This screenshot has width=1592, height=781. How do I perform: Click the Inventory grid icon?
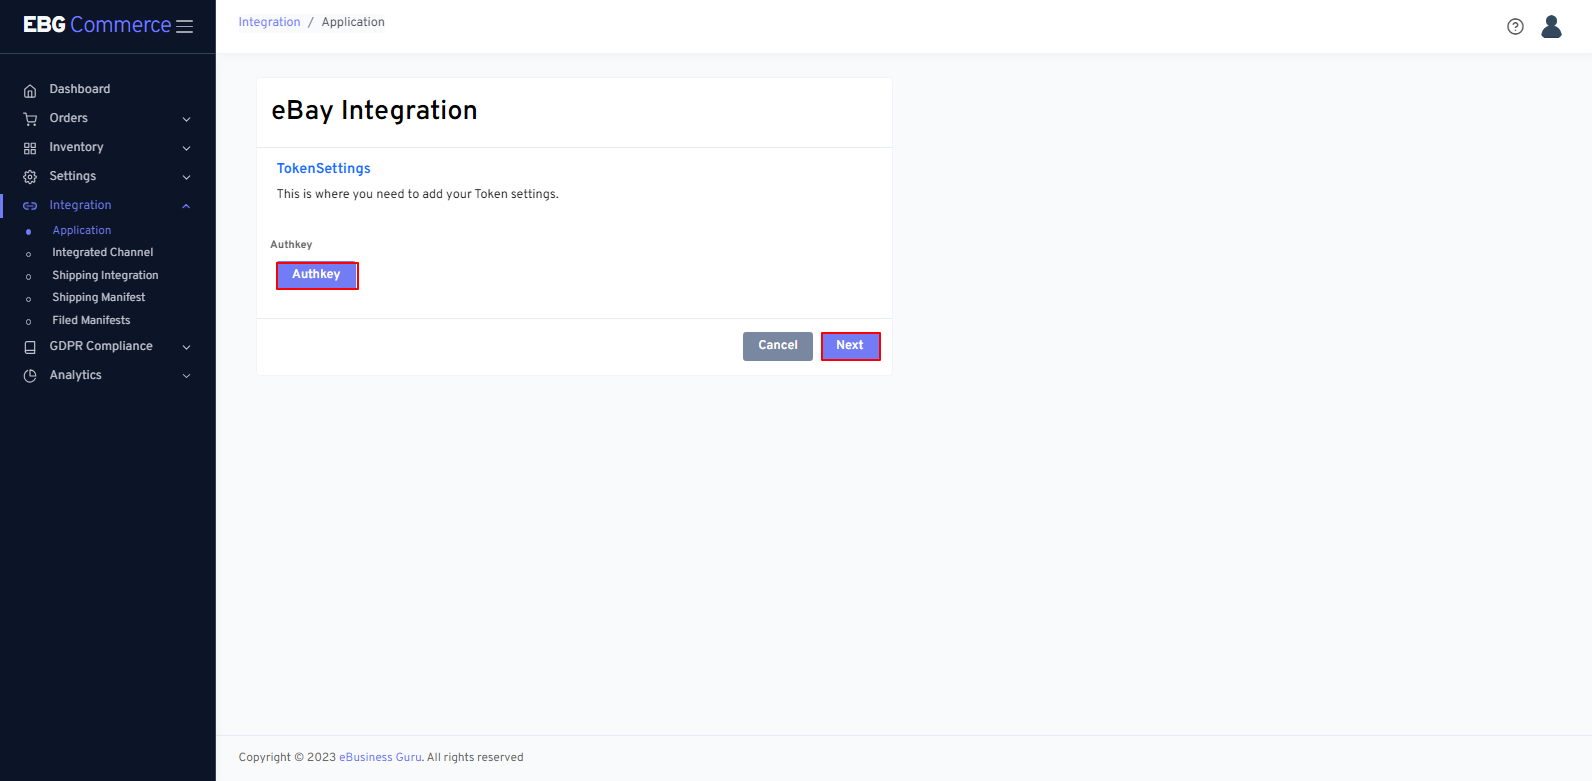[x=30, y=148]
